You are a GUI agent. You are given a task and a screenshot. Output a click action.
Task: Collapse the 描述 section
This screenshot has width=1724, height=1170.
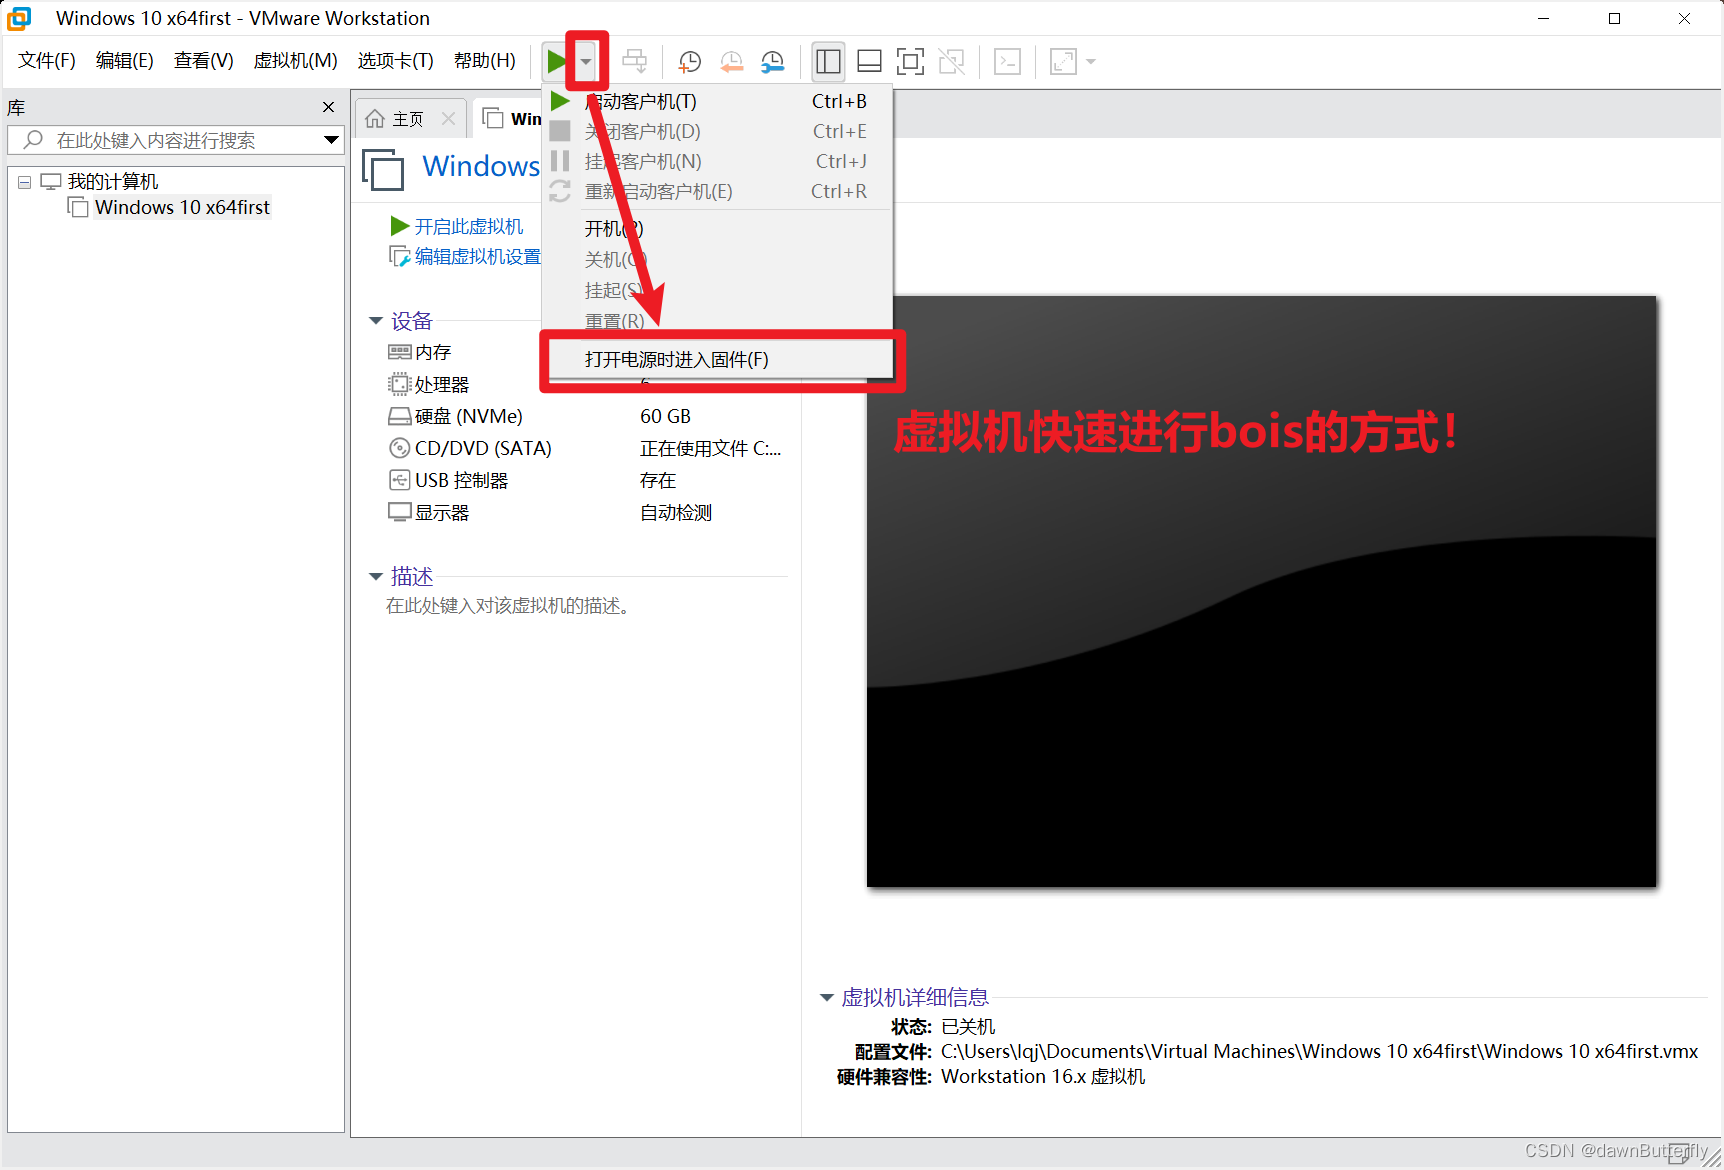pos(376,577)
